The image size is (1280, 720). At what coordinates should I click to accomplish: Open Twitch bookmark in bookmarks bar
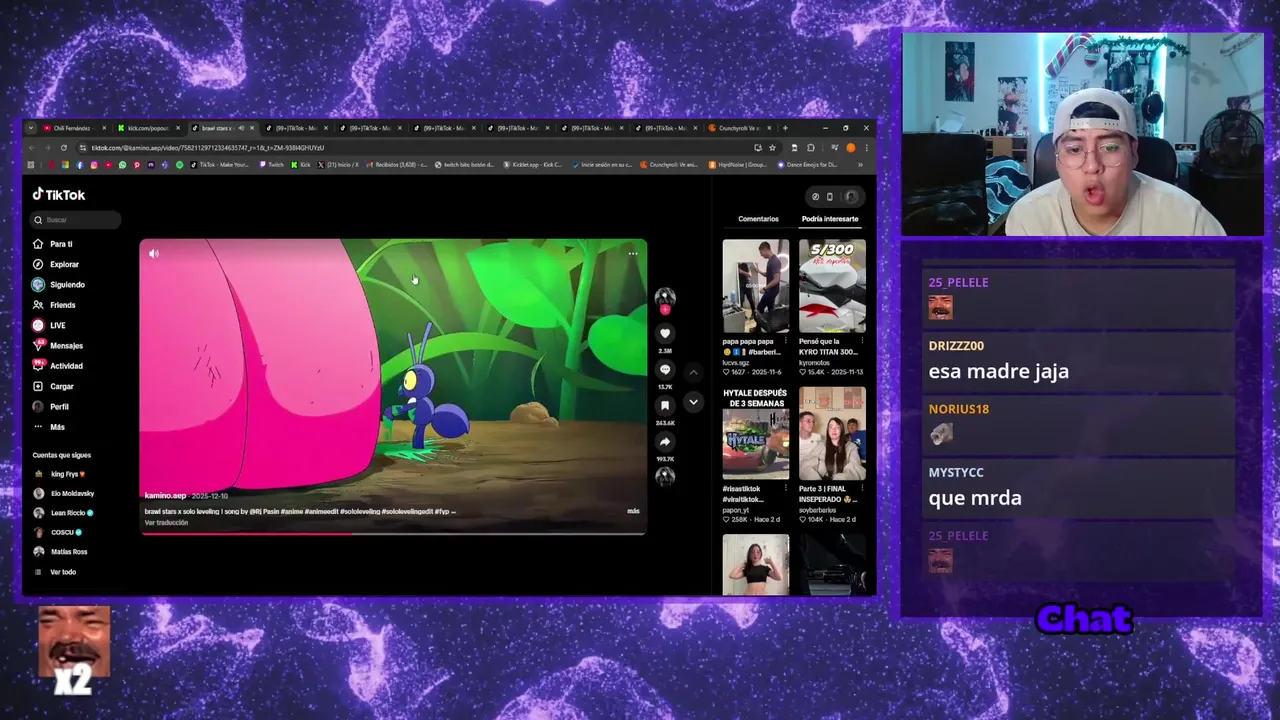[272, 165]
